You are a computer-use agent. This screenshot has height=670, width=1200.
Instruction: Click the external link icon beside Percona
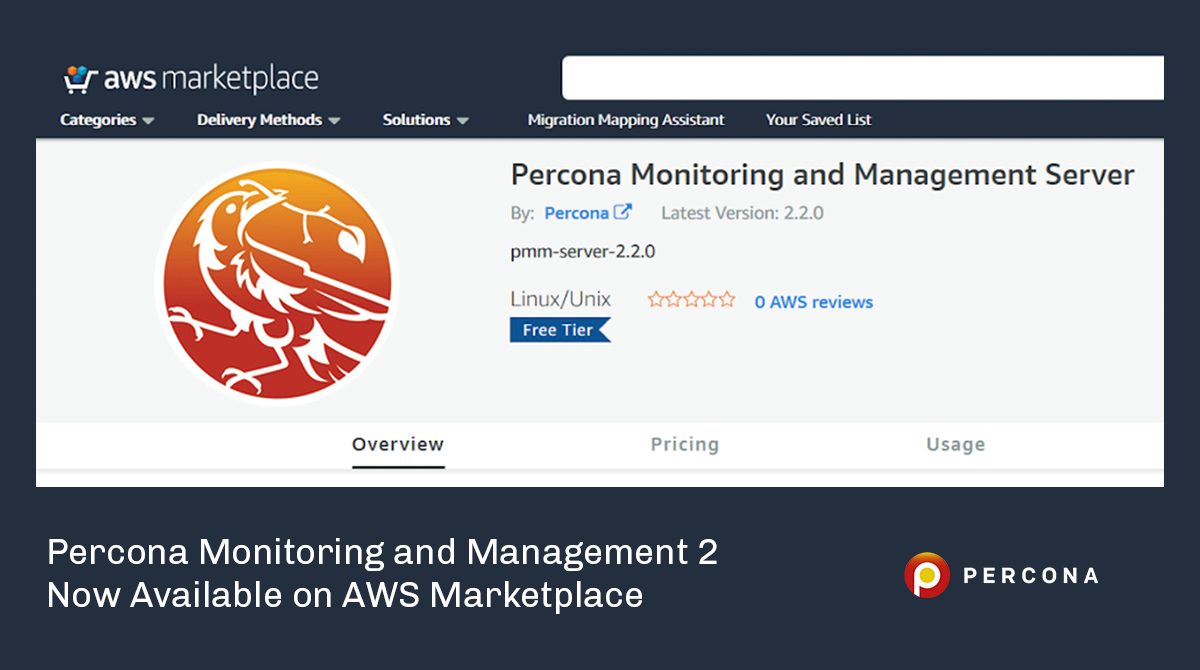point(623,212)
